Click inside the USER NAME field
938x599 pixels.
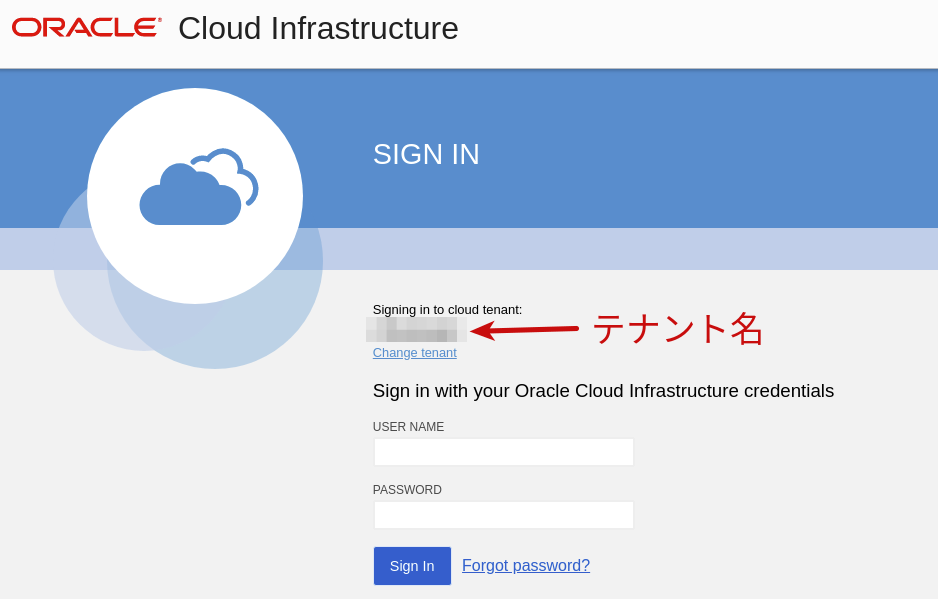tap(503, 451)
